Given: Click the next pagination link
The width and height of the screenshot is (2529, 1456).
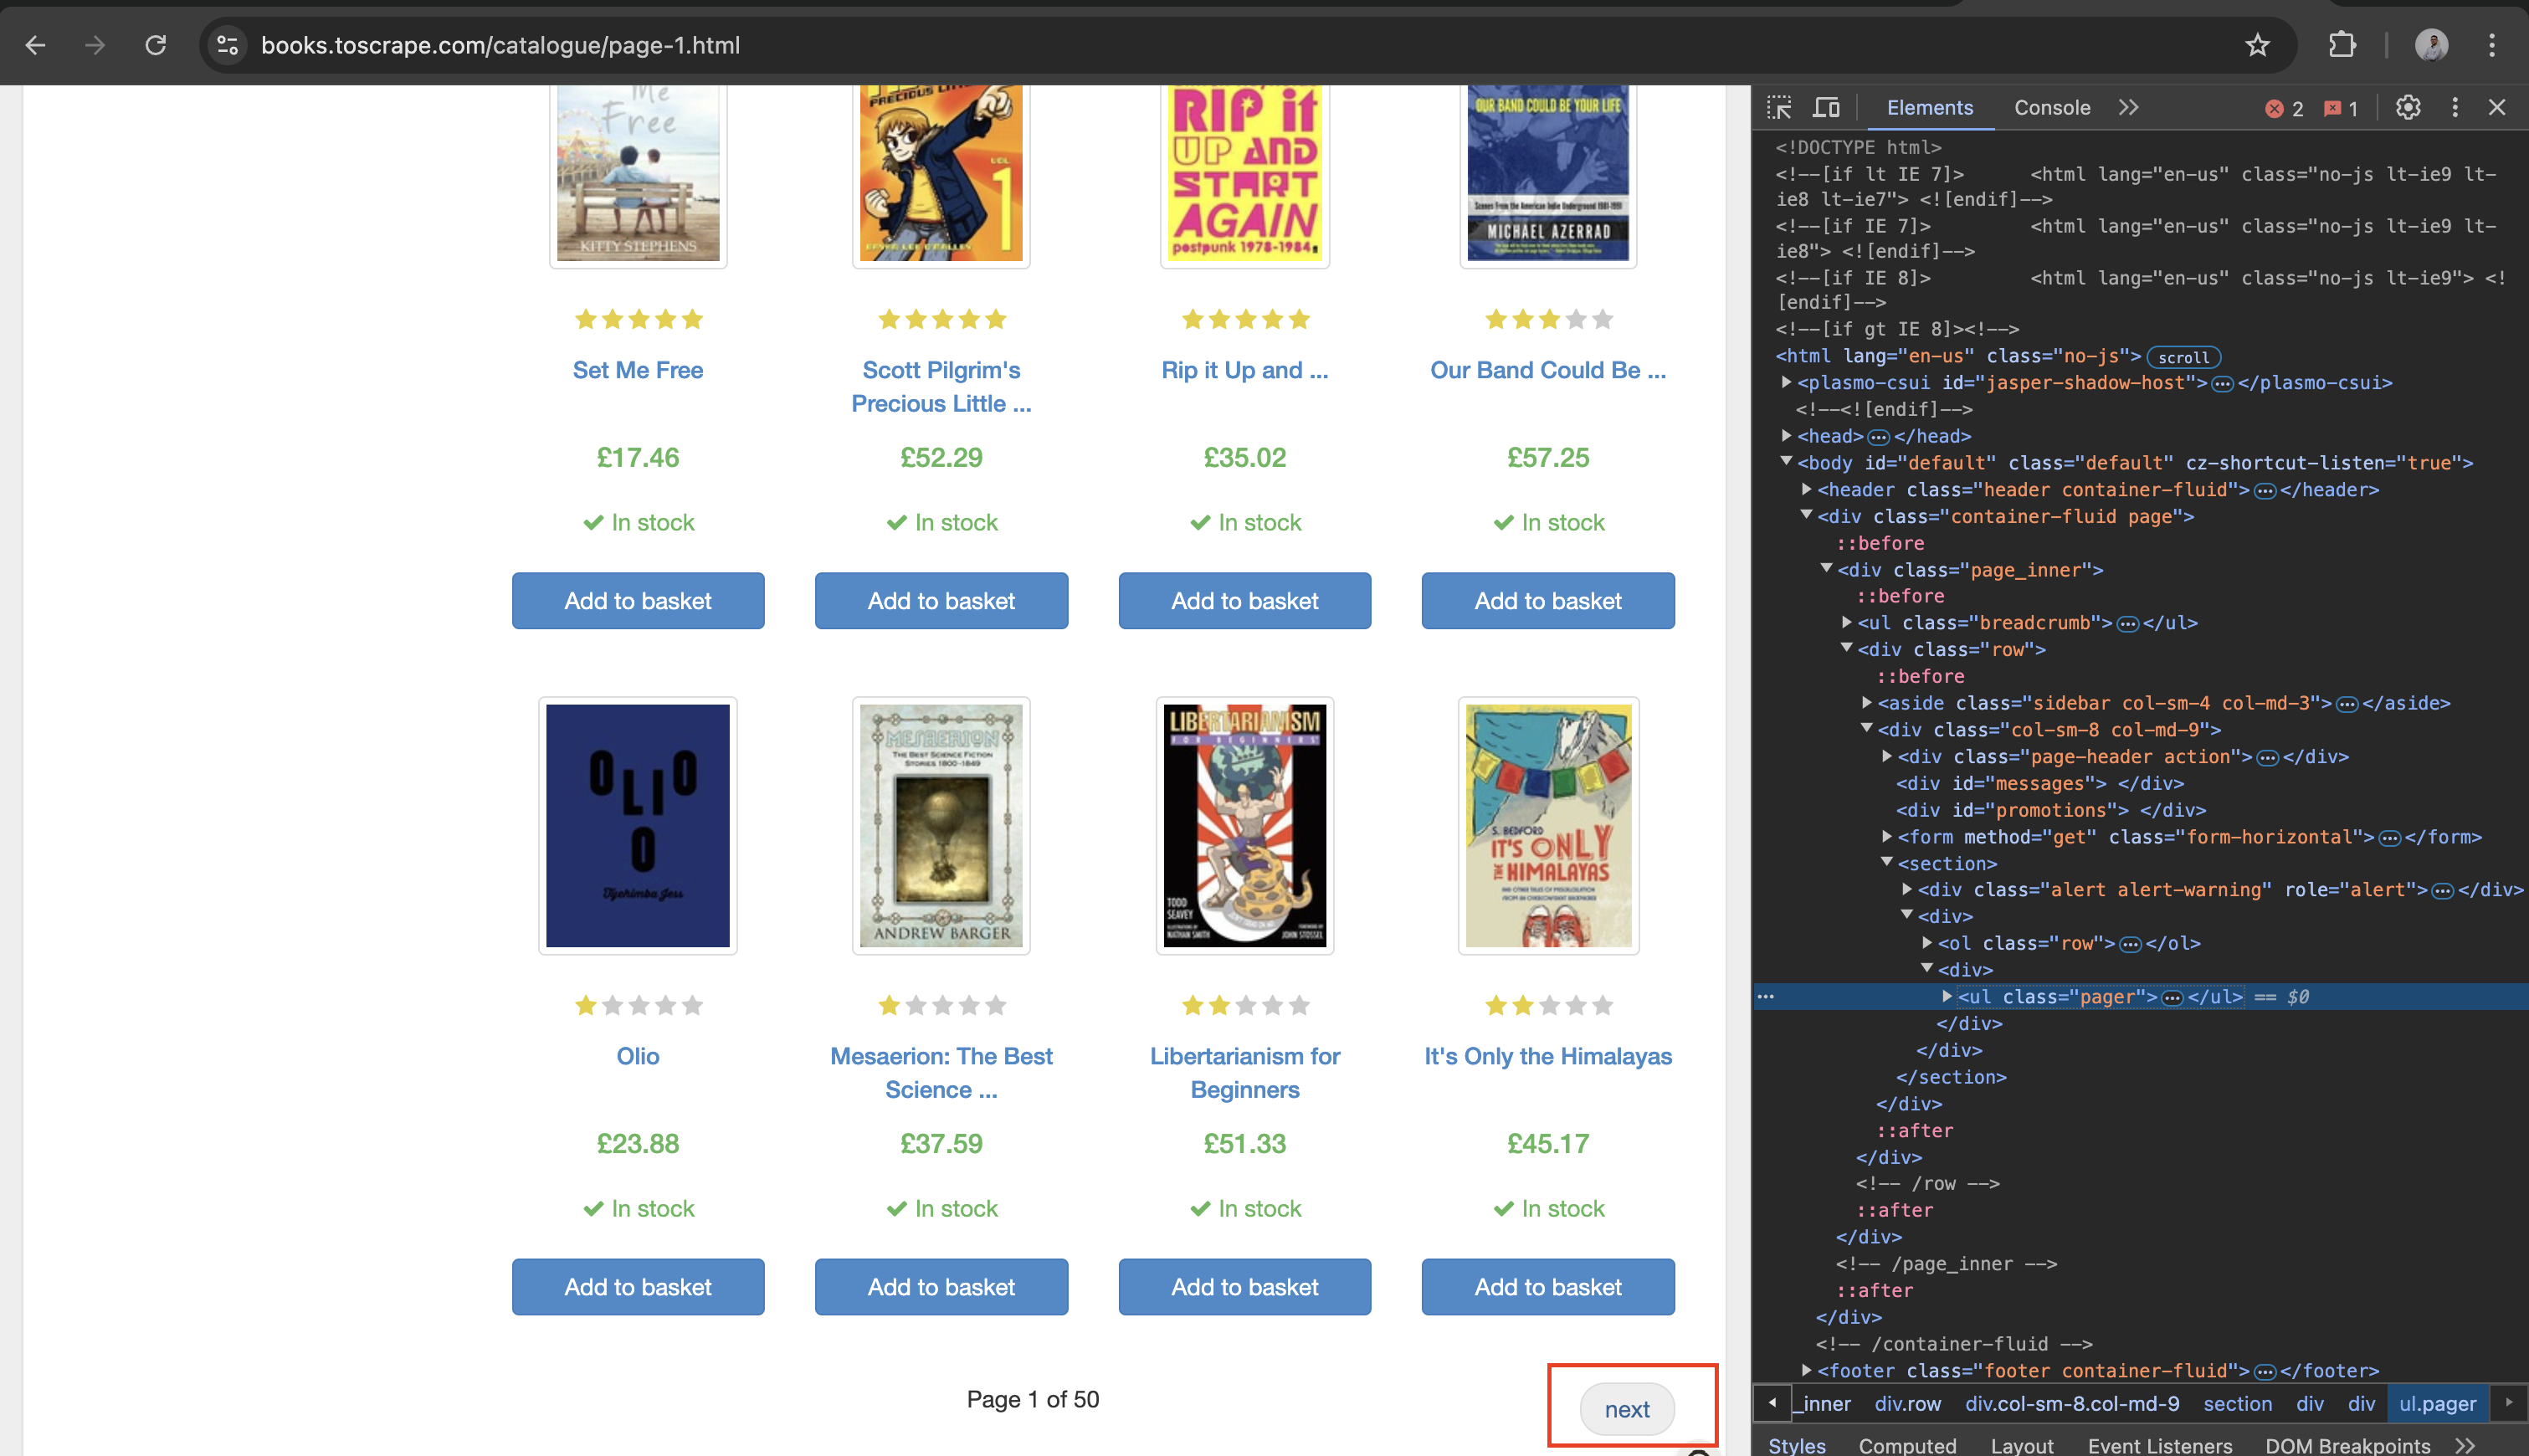Looking at the screenshot, I should (1627, 1408).
